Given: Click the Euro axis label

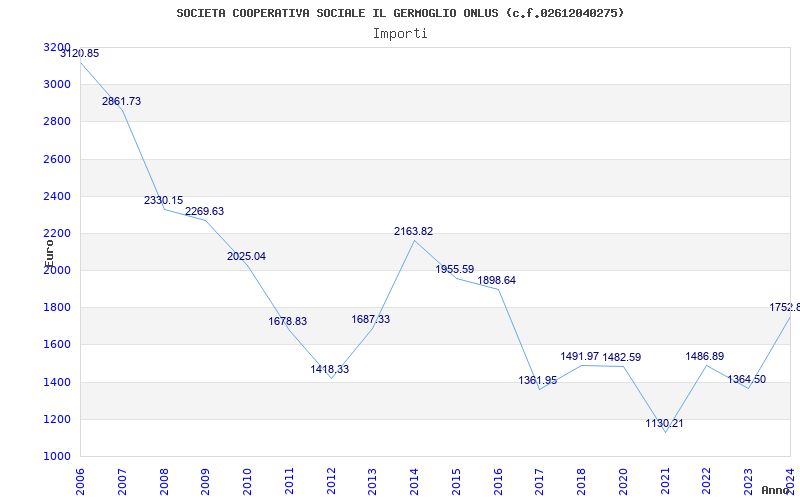Looking at the screenshot, I should pyautogui.click(x=49, y=253).
